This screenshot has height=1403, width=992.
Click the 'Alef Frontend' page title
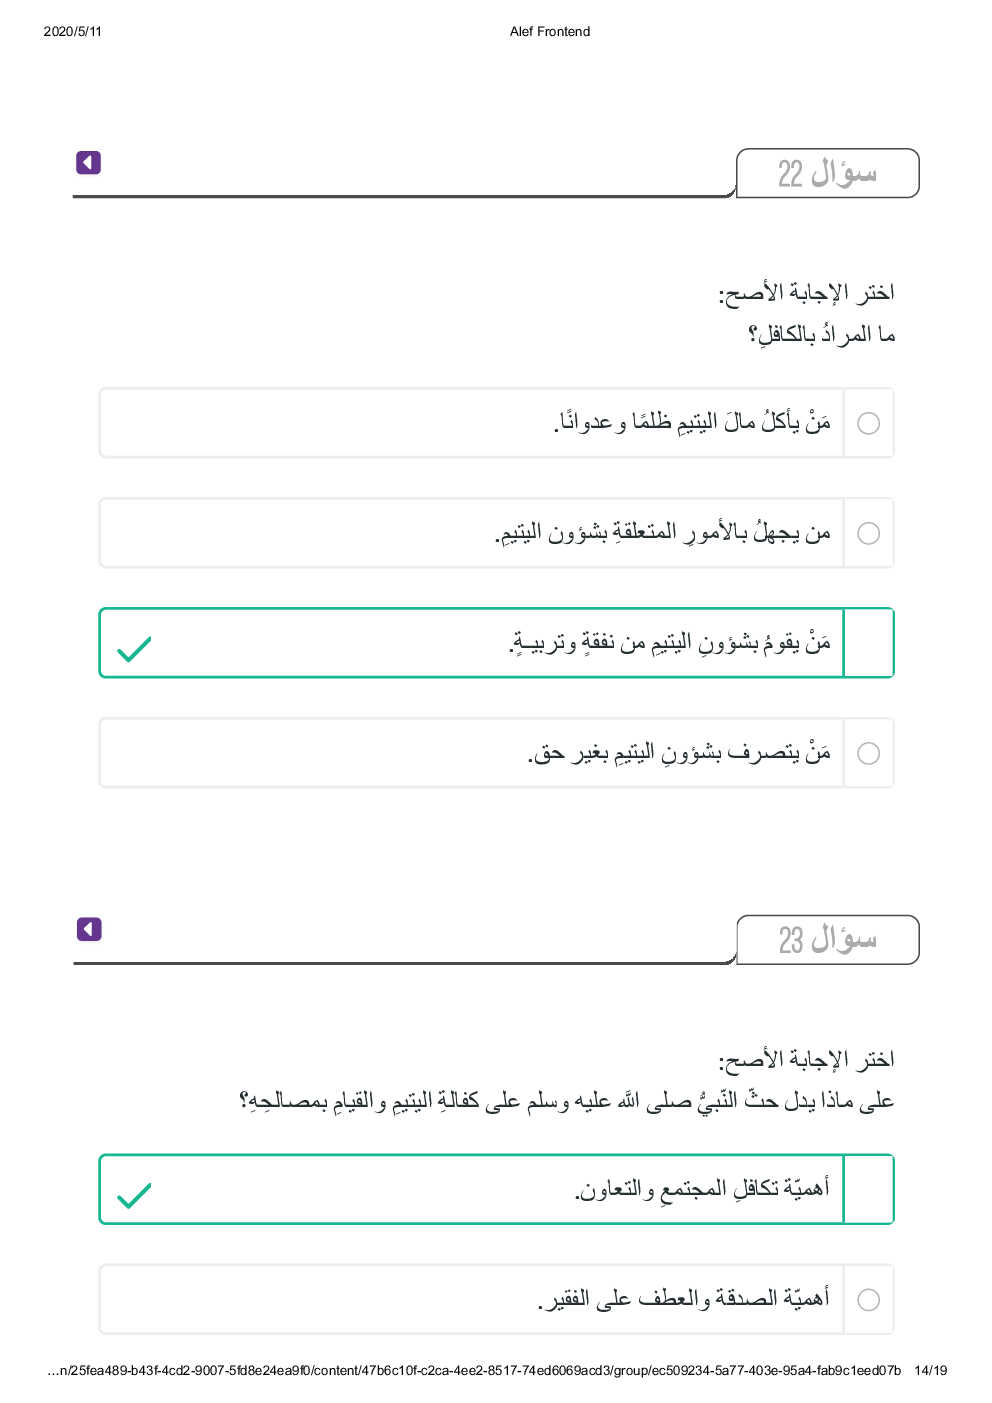pyautogui.click(x=550, y=32)
